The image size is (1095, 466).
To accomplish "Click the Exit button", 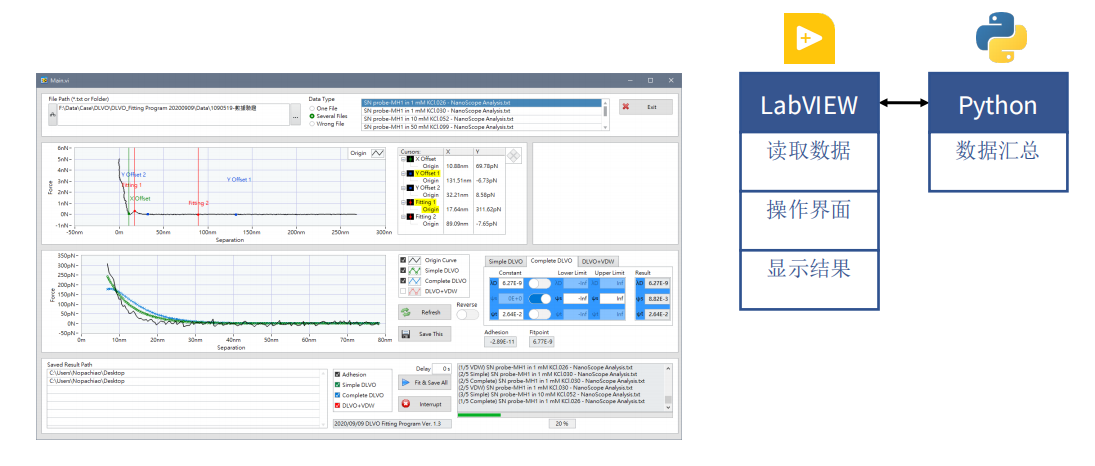I will click(646, 107).
